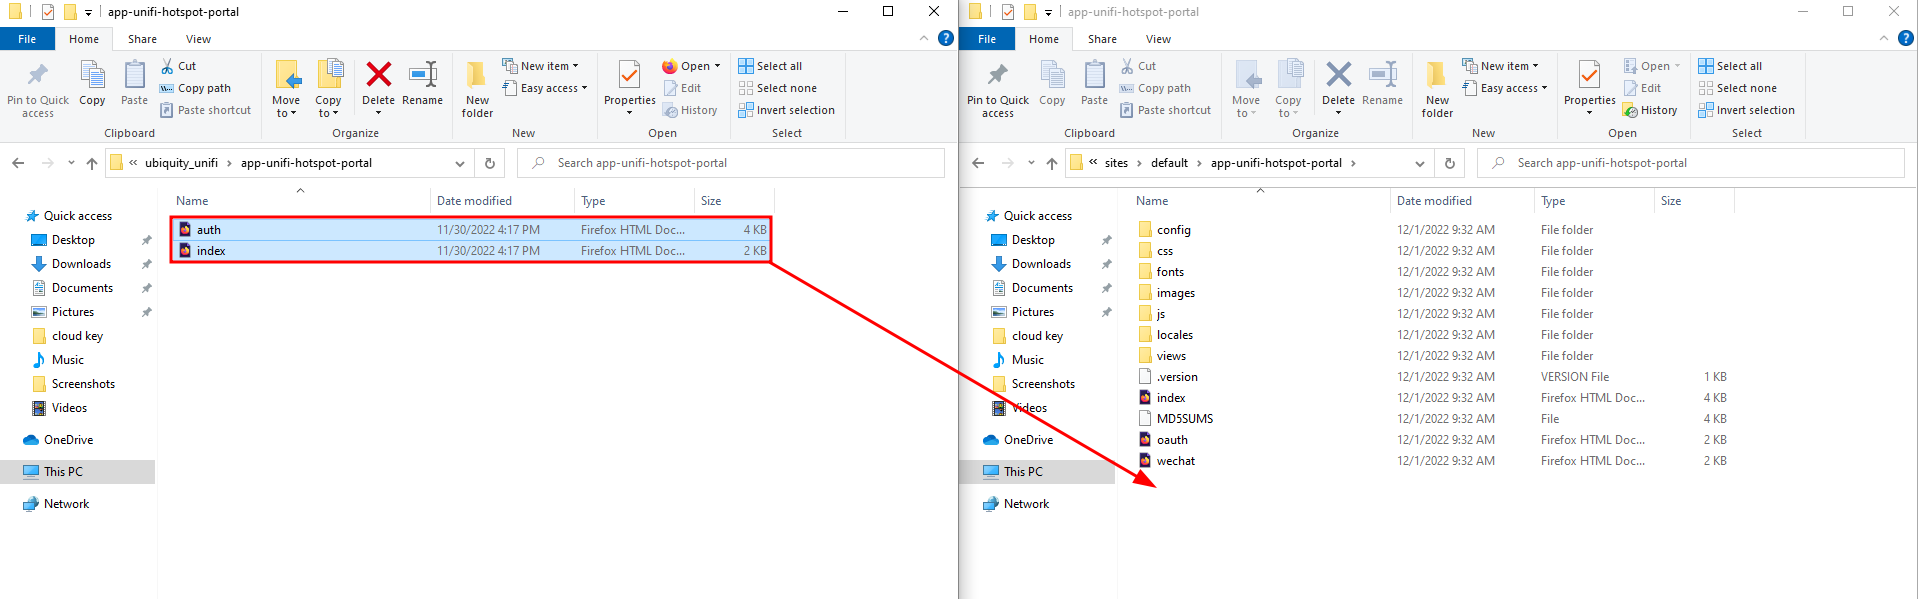Go up one folder in right window
The image size is (1918, 599).
click(1051, 163)
